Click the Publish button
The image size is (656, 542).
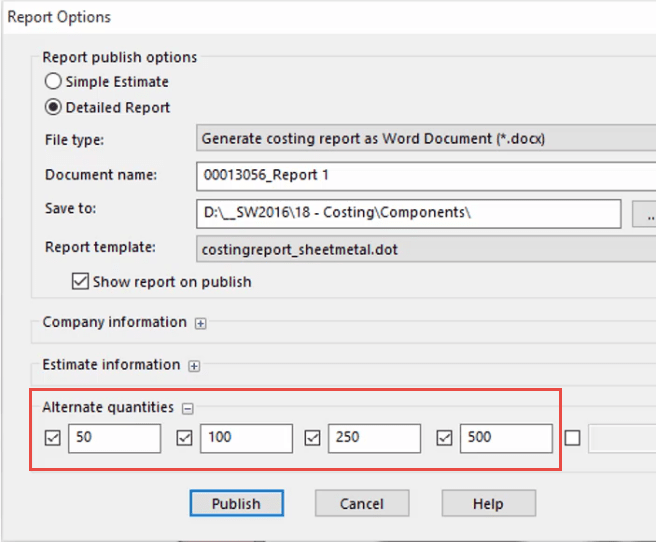(237, 503)
